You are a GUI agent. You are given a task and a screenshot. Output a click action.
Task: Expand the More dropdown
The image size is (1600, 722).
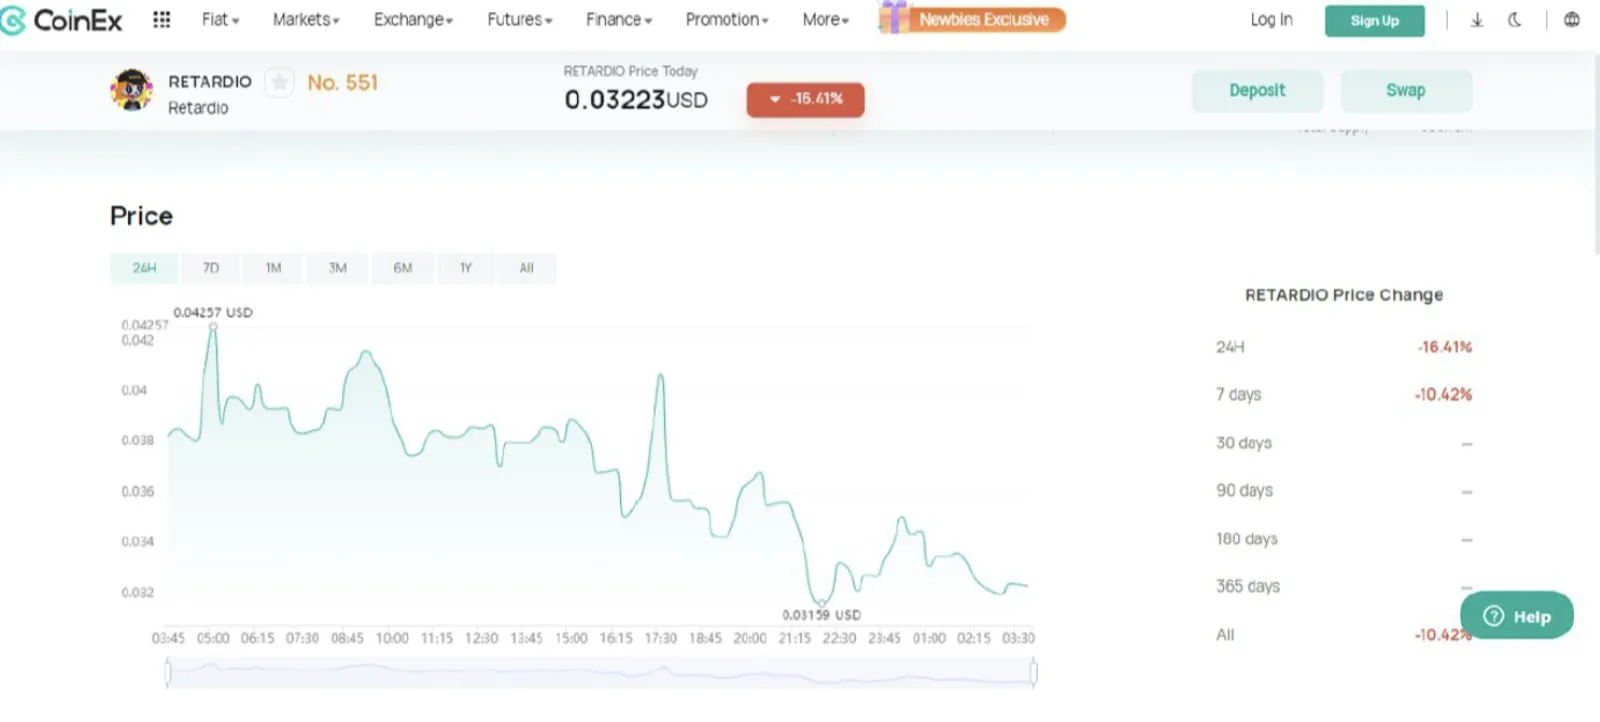tap(825, 19)
